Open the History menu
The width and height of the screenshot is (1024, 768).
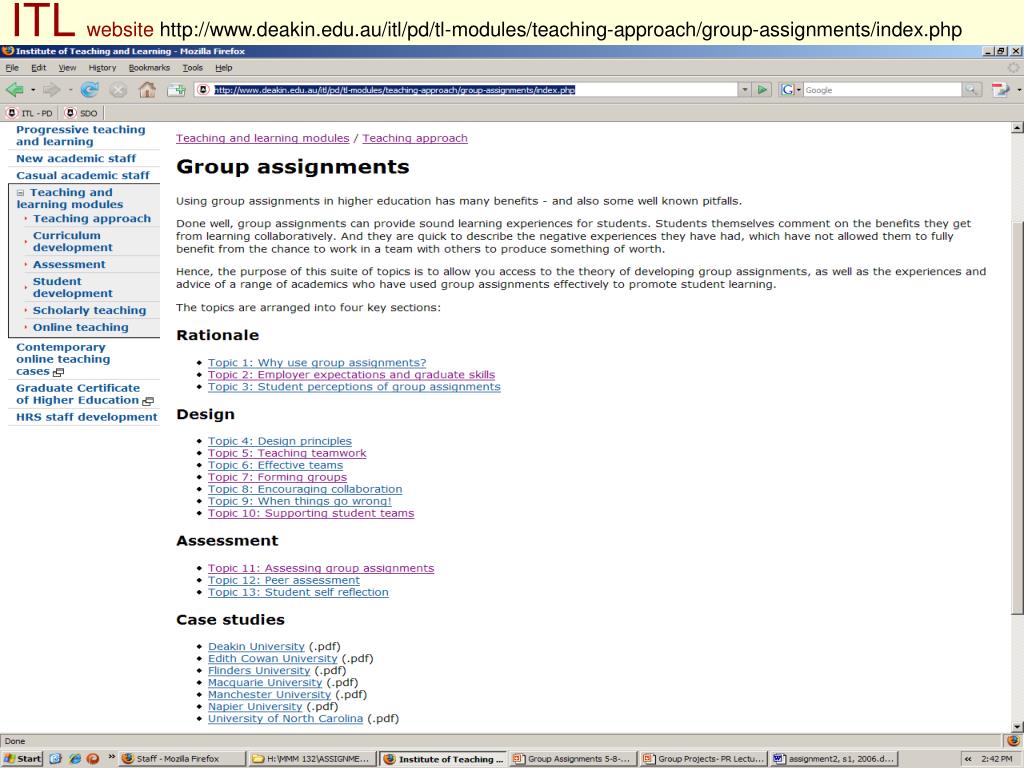point(102,67)
